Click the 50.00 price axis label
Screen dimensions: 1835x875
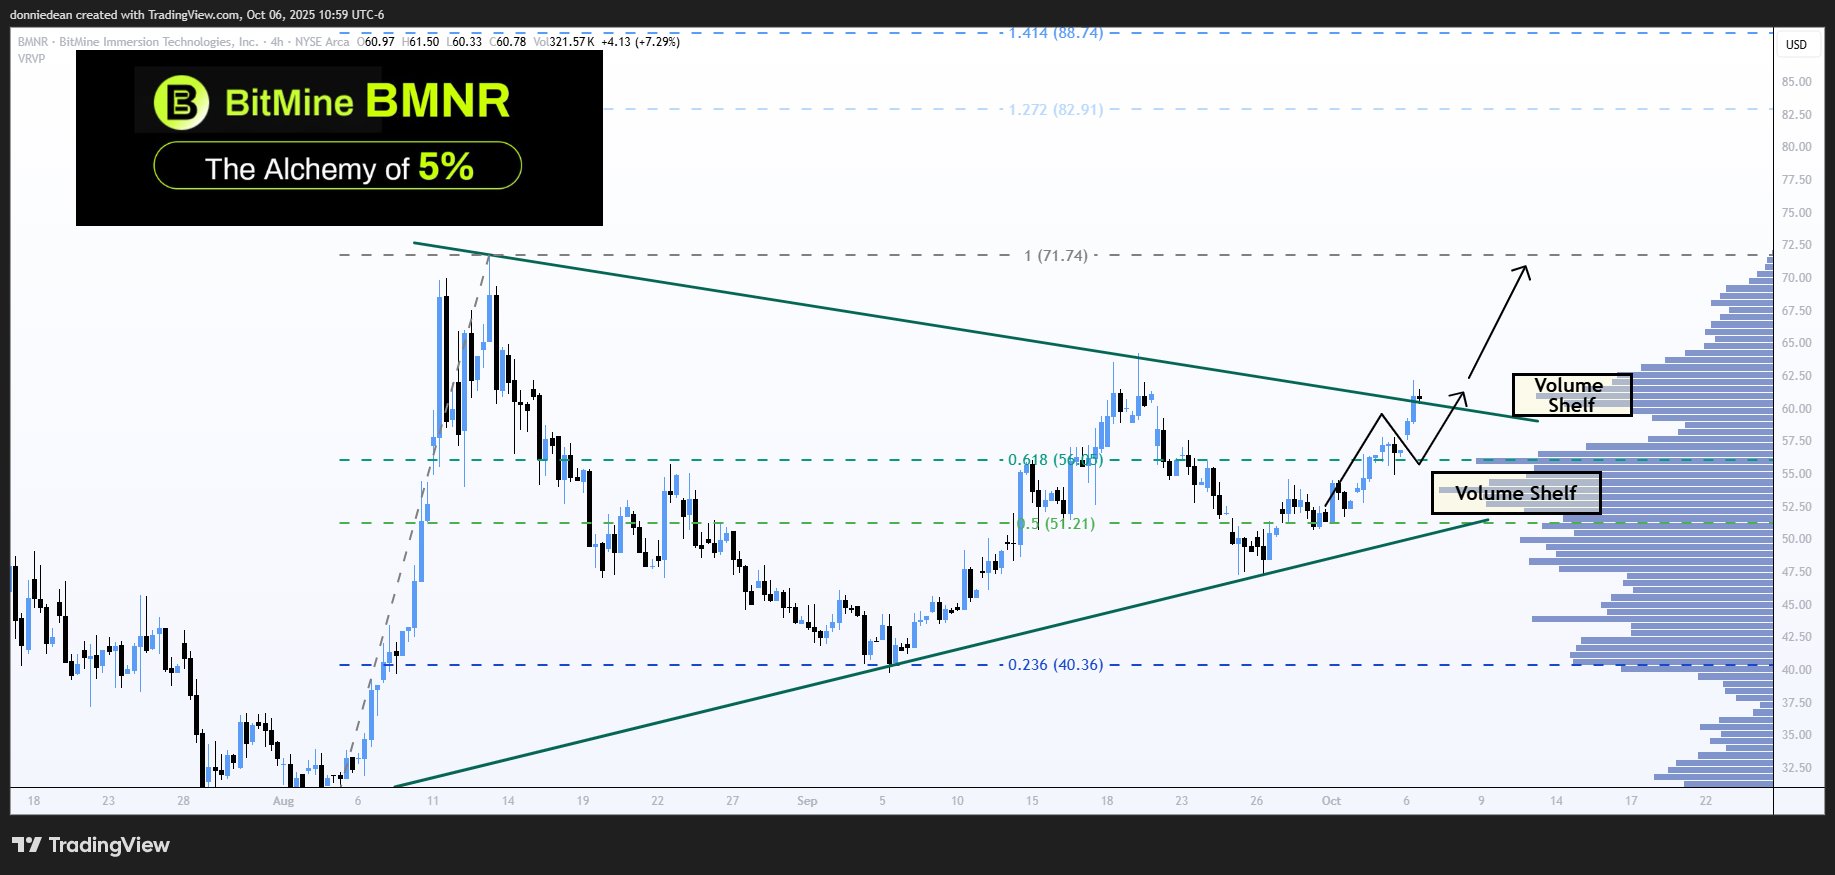[1797, 539]
